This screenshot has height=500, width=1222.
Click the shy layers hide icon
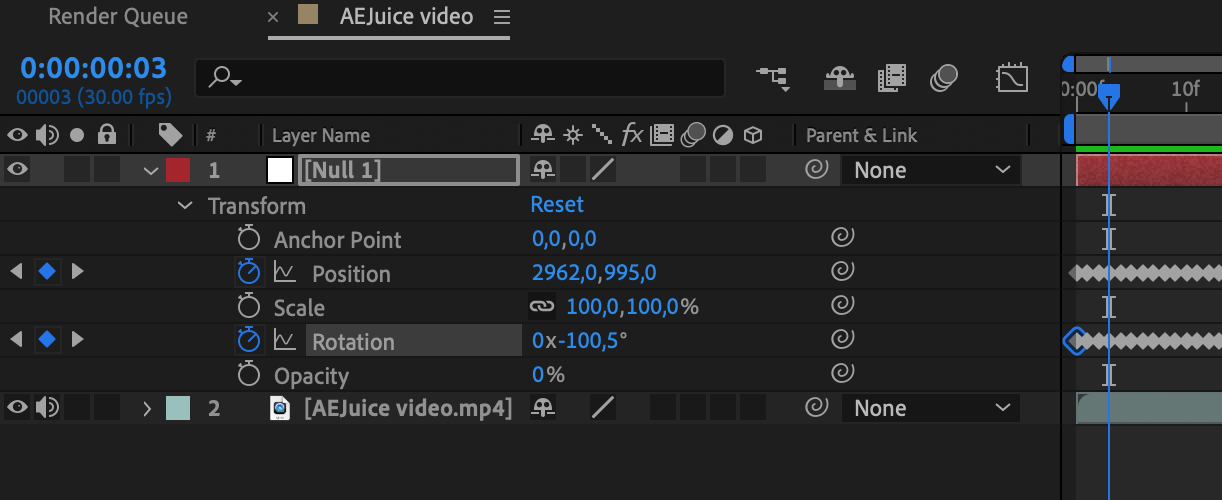[838, 78]
